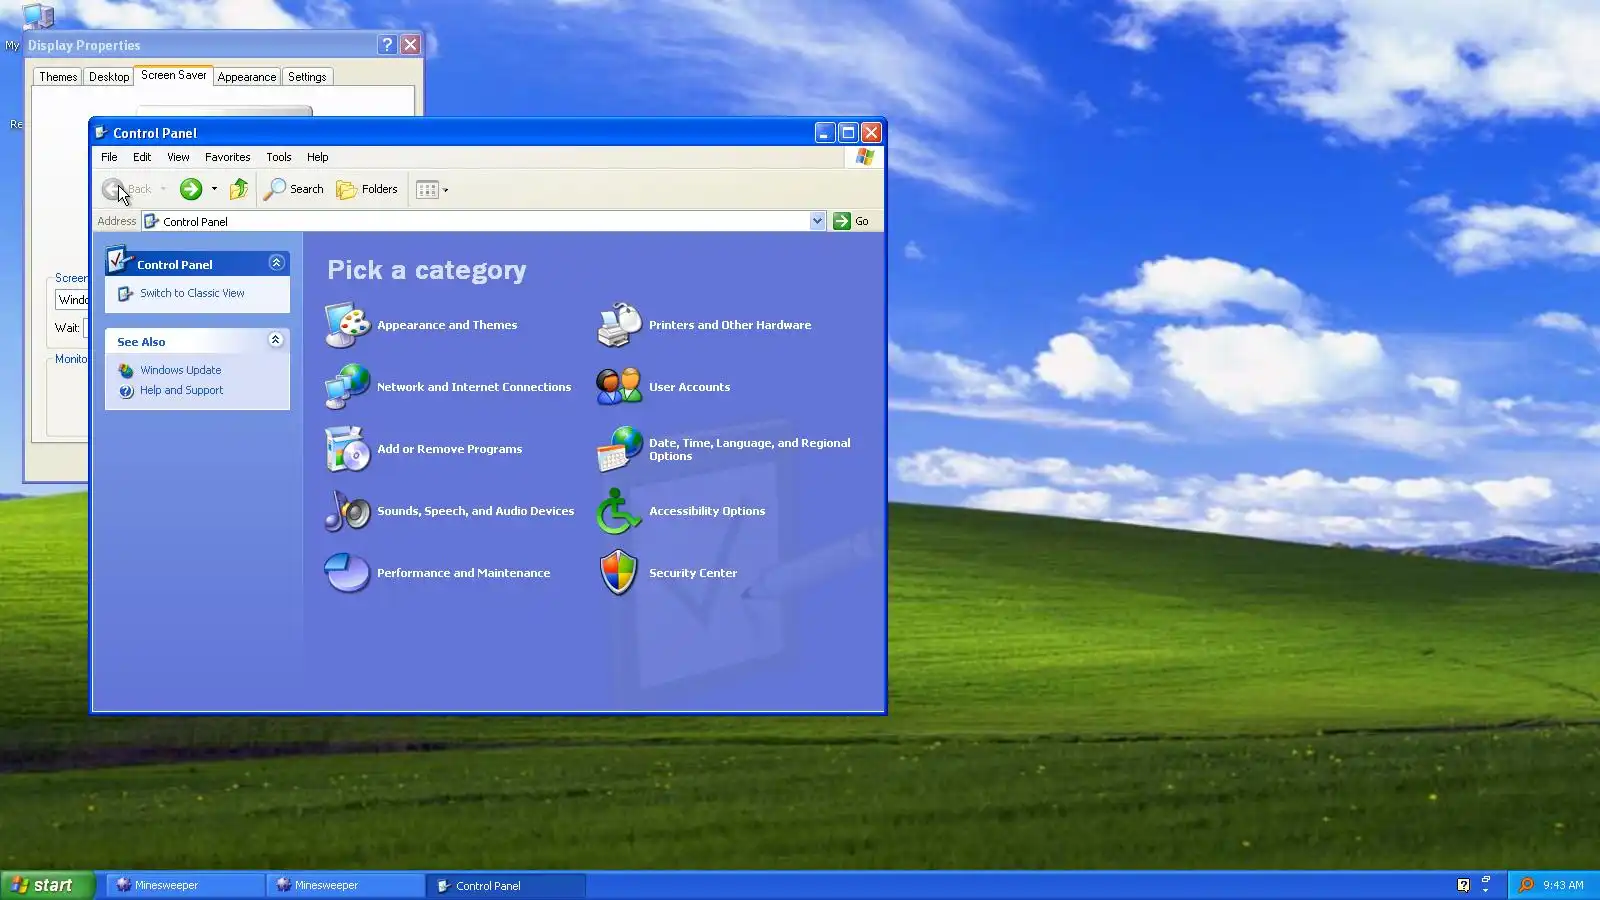The width and height of the screenshot is (1600, 900).
Task: Click the Add or Remove Programs icon
Action: tap(348, 449)
